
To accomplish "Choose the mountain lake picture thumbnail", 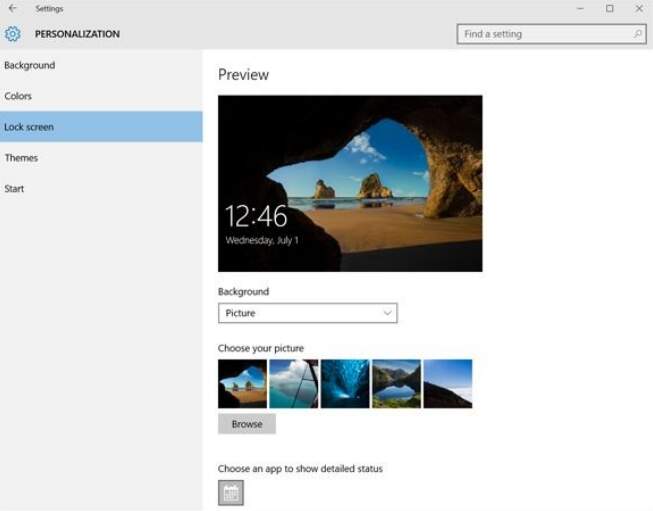I will pos(396,384).
